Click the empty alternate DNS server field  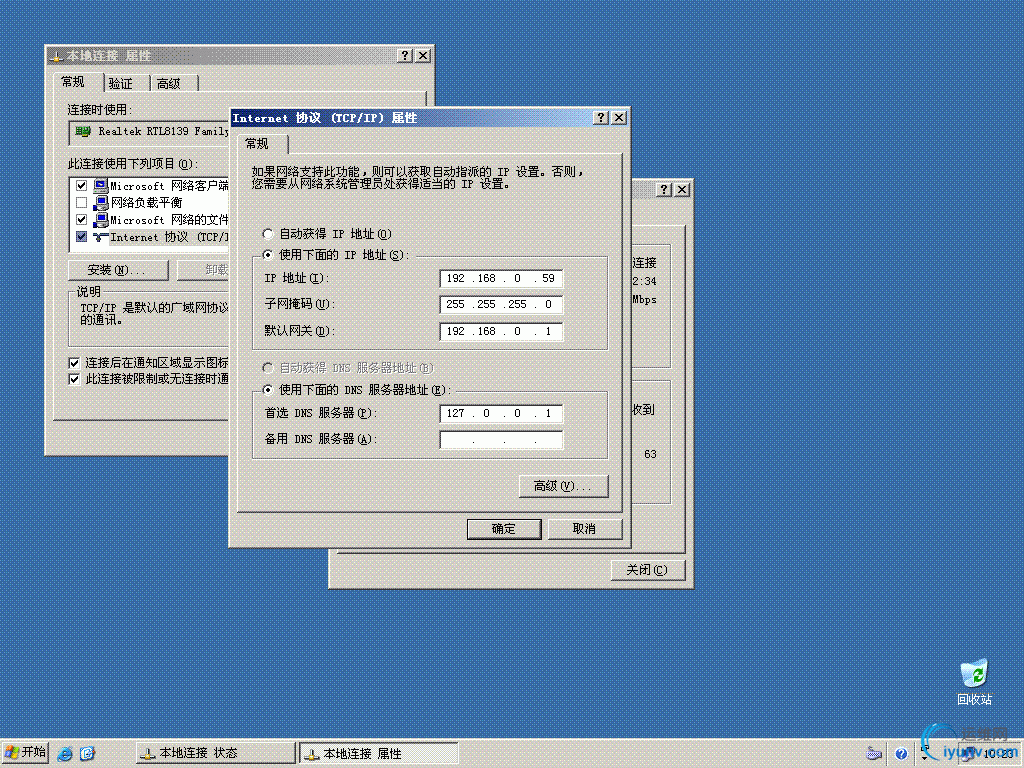501,440
